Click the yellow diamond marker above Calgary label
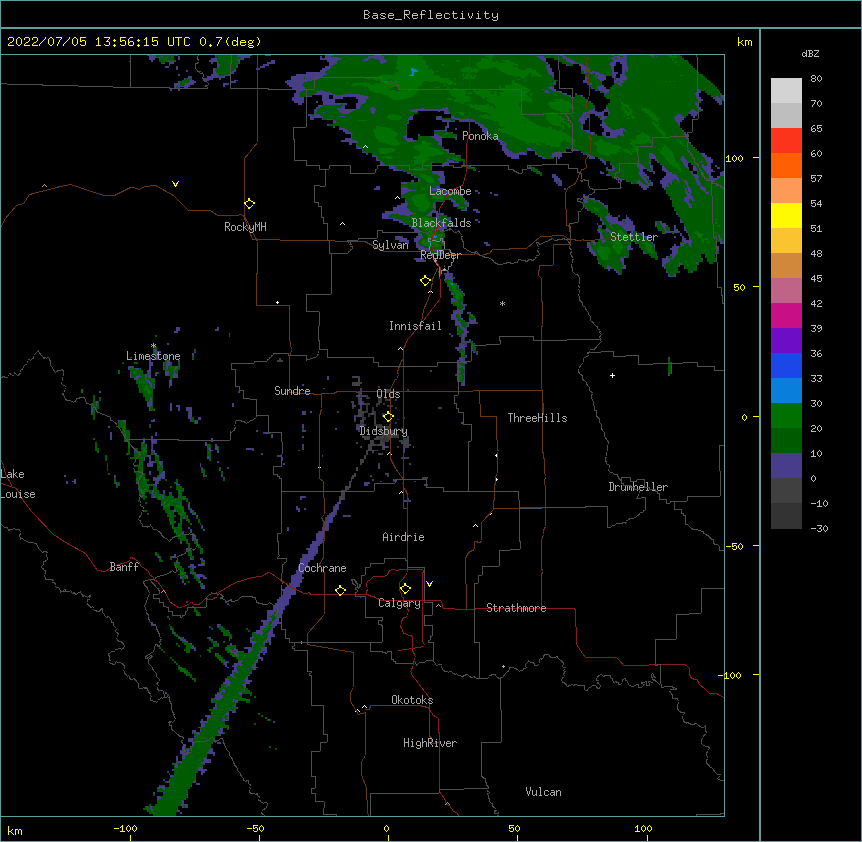Viewport: 862px width, 842px height. 405,589
